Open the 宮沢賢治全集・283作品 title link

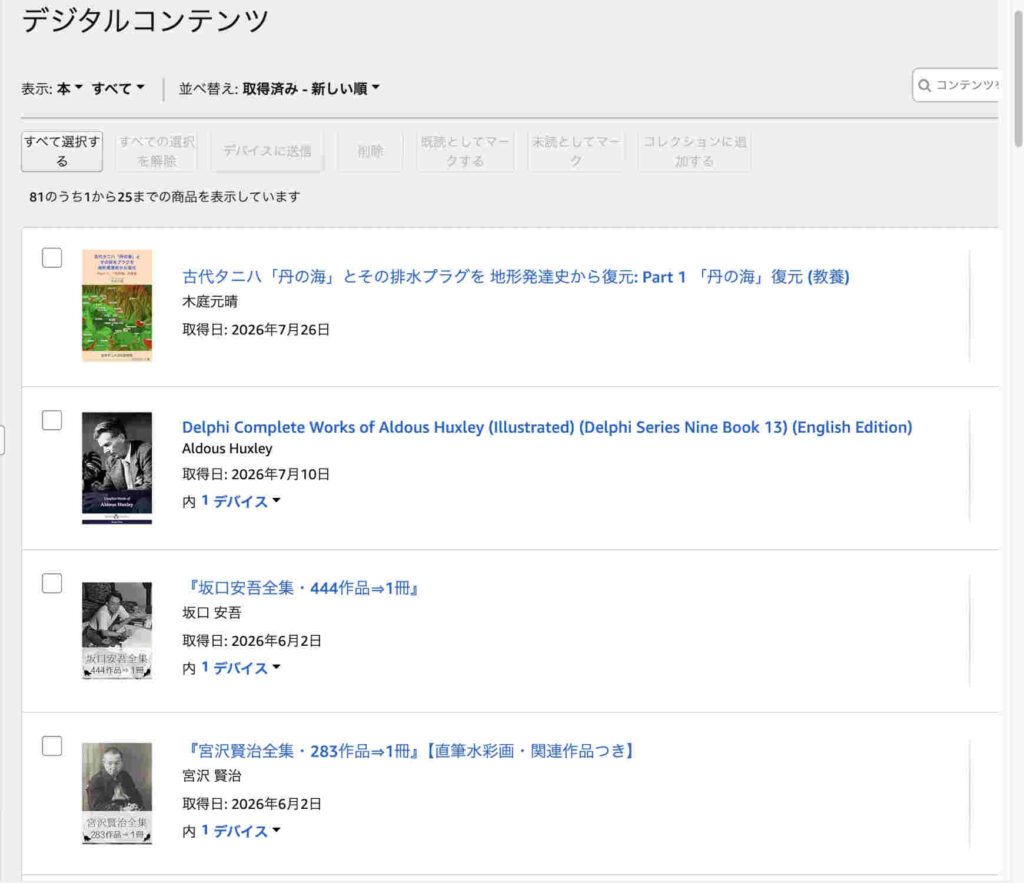click(x=409, y=751)
